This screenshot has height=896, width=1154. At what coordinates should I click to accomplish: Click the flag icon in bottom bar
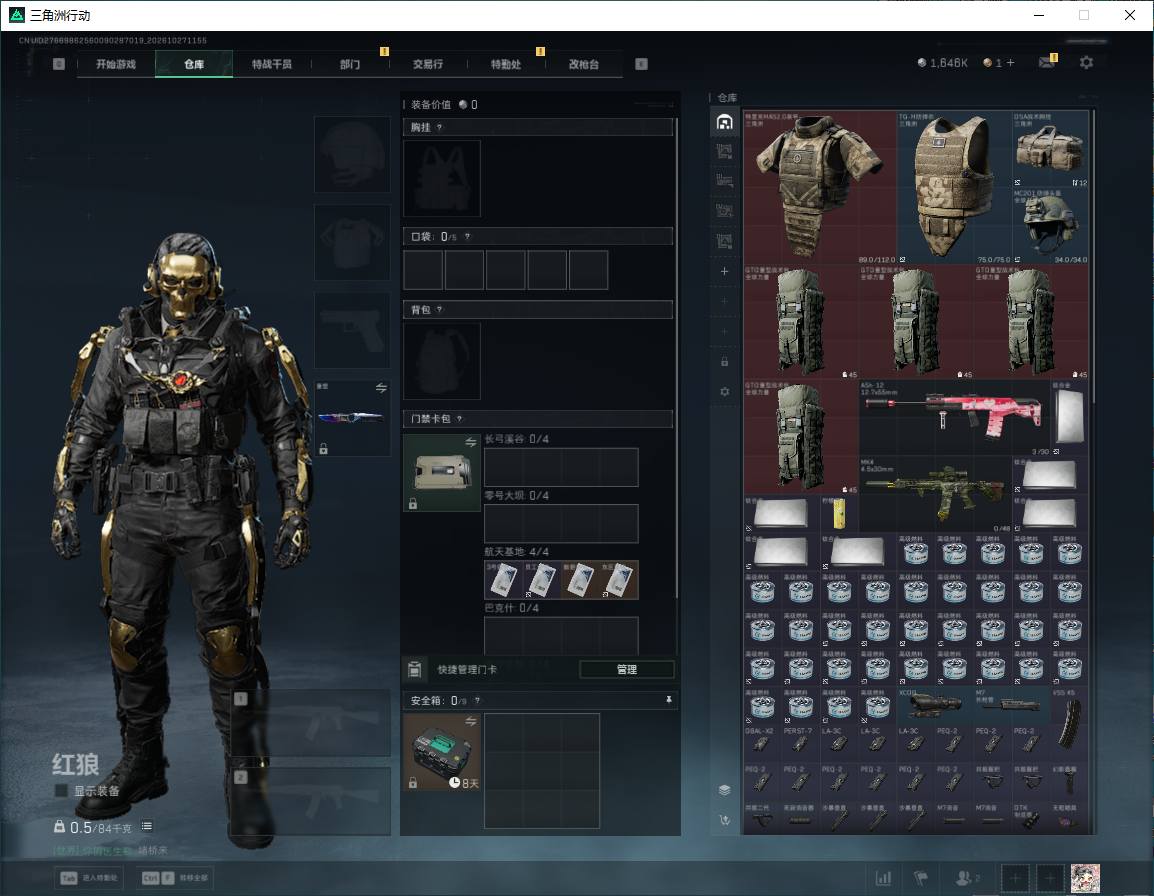(x=921, y=878)
